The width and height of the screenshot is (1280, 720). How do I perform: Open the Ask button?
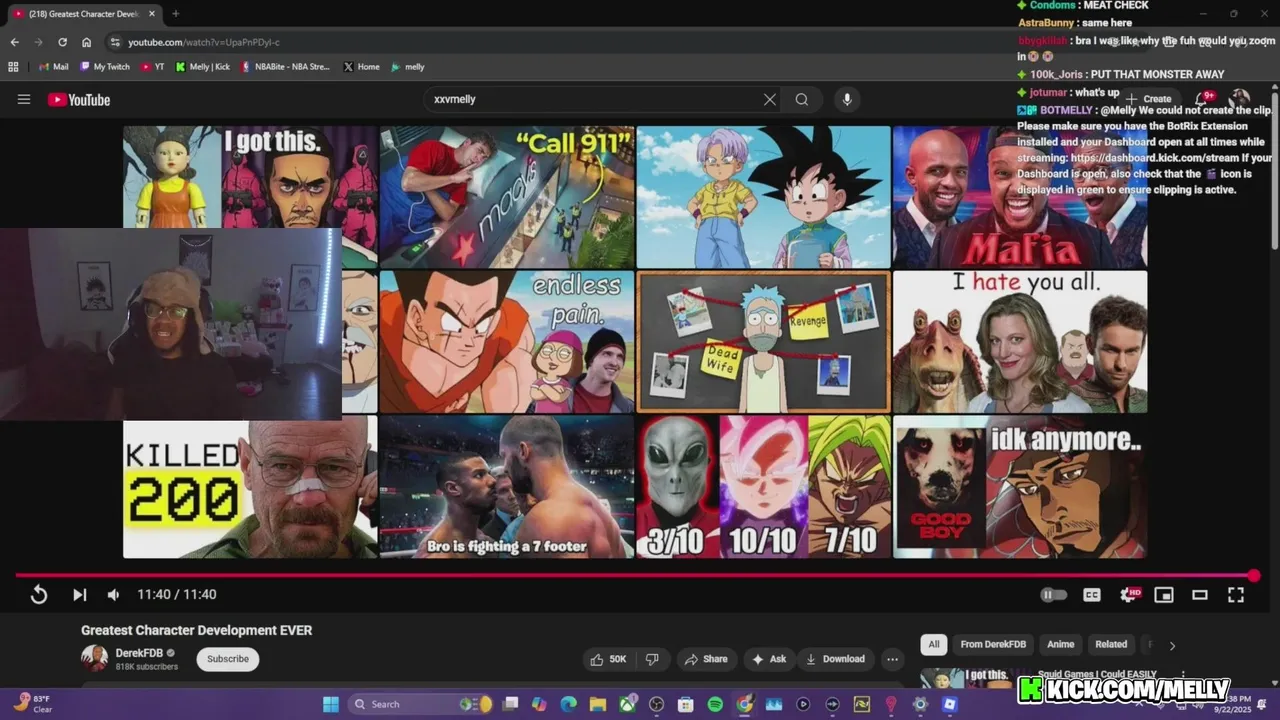(769, 659)
